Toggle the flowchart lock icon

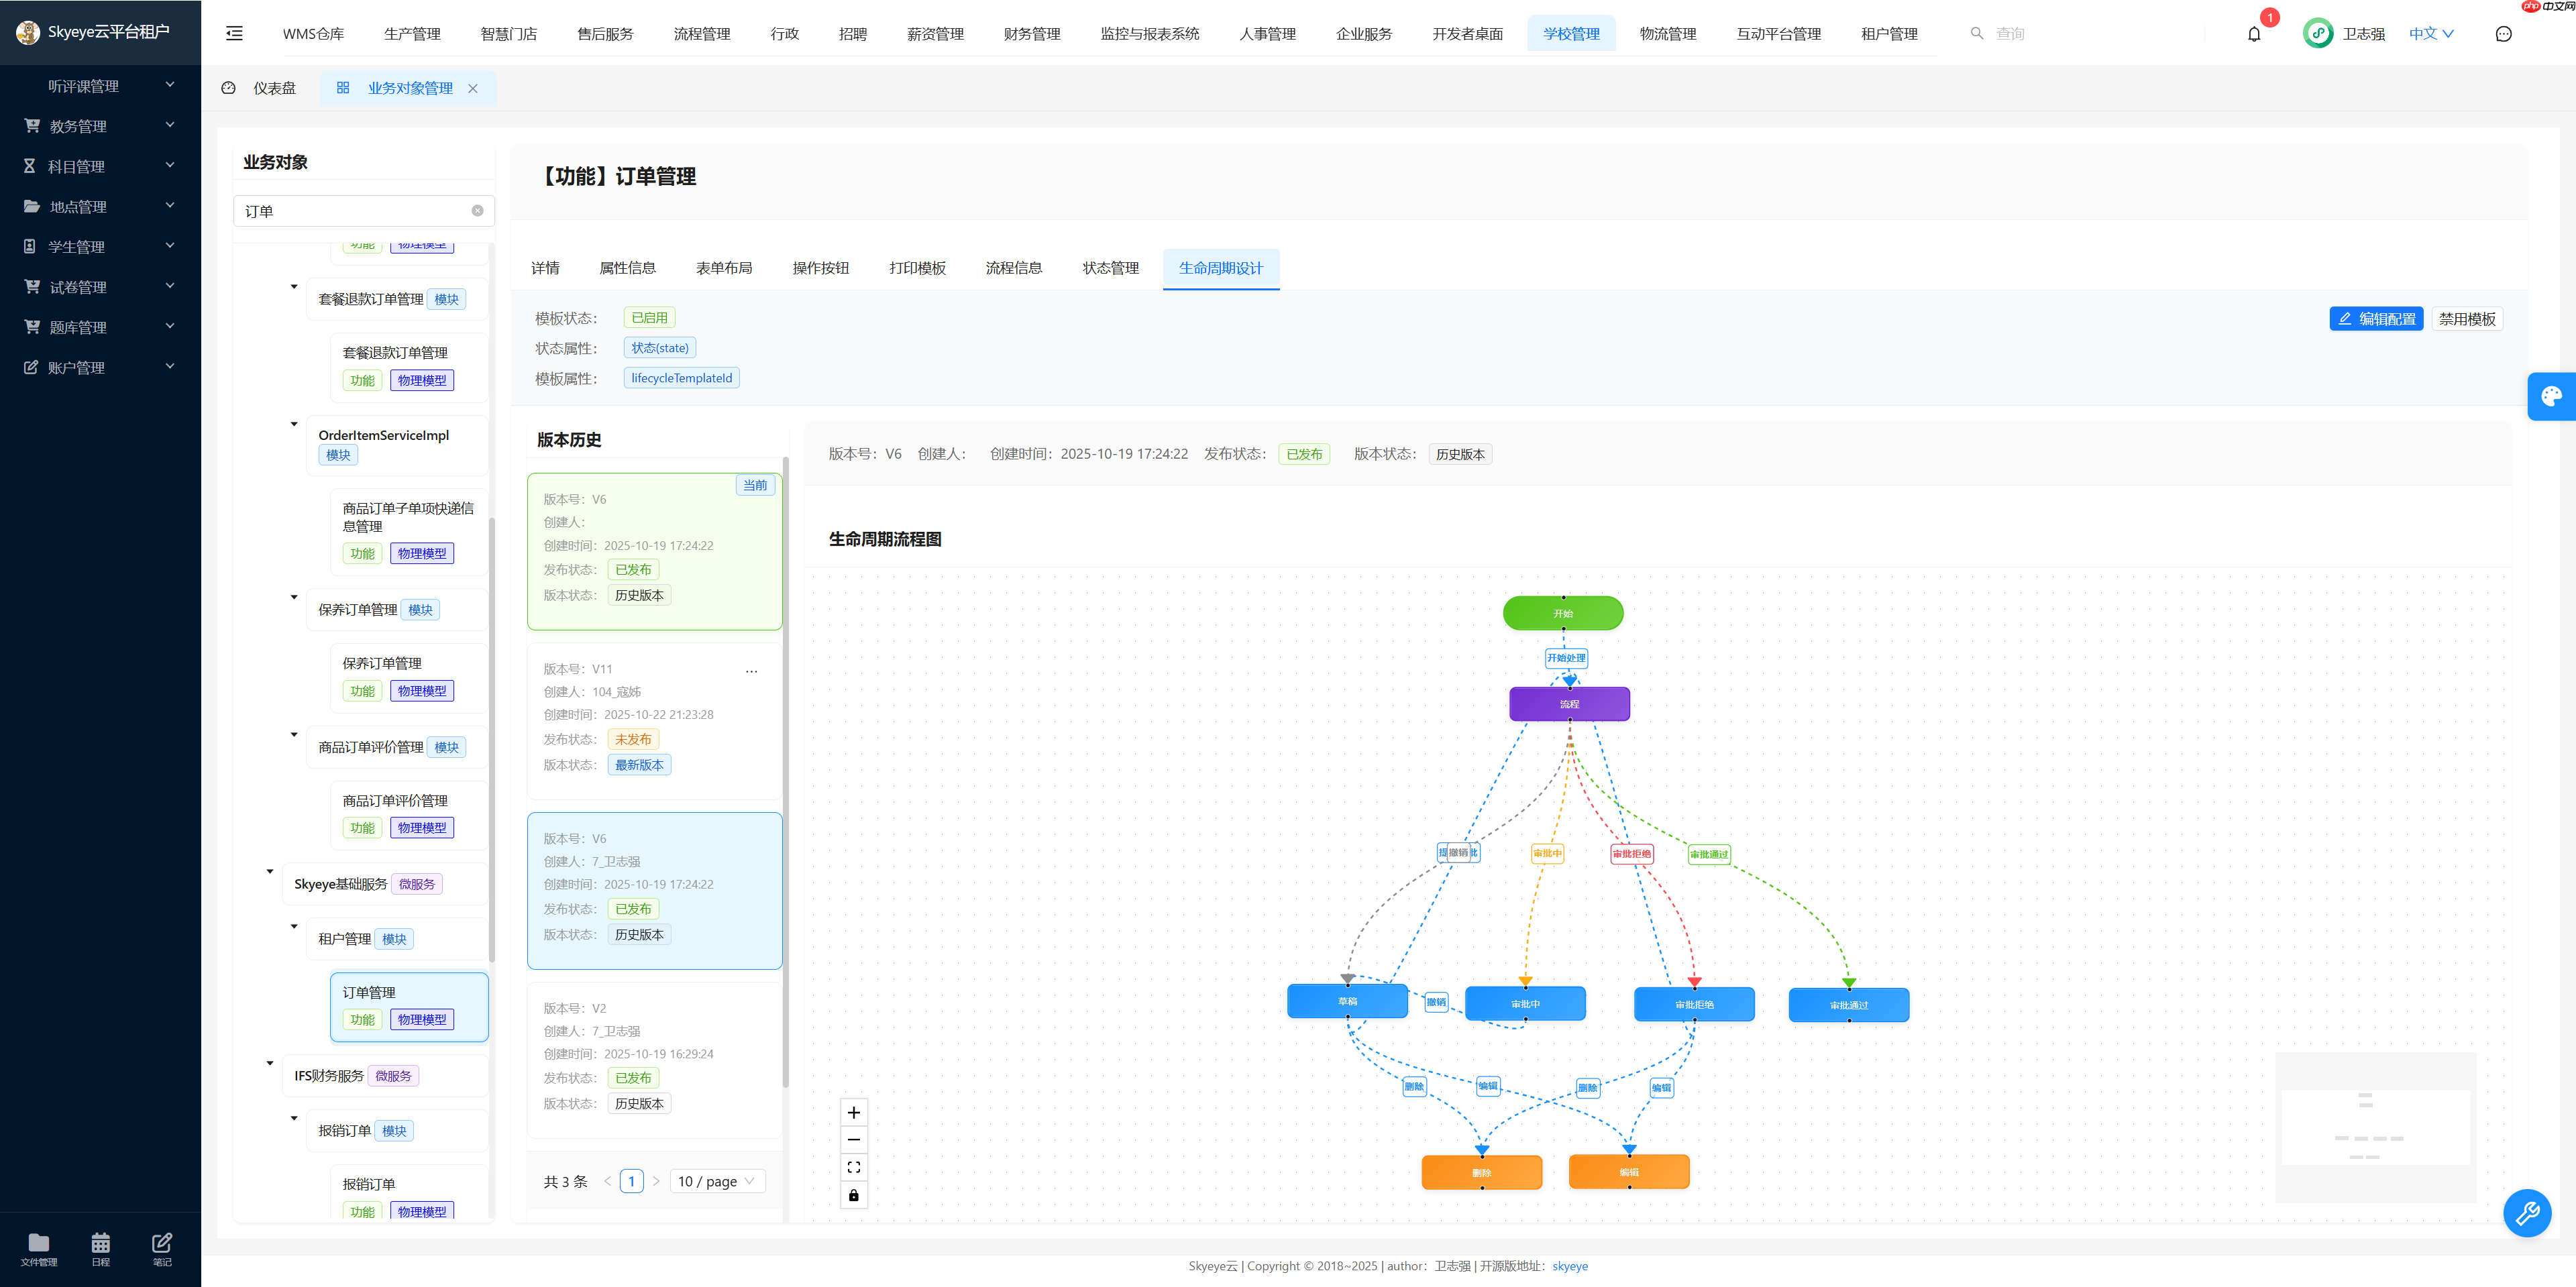click(853, 1195)
